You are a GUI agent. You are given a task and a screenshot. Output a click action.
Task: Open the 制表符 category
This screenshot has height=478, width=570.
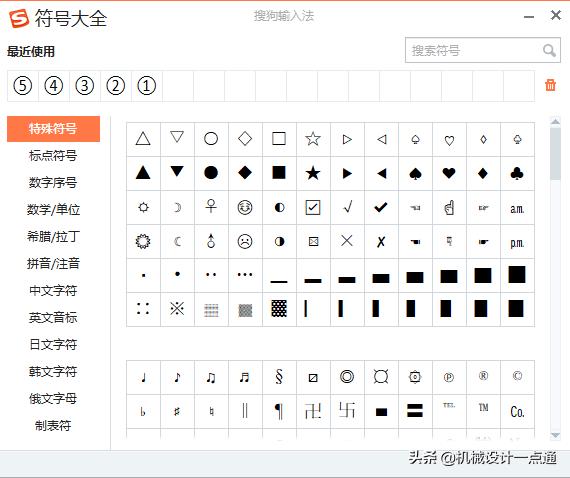53,425
